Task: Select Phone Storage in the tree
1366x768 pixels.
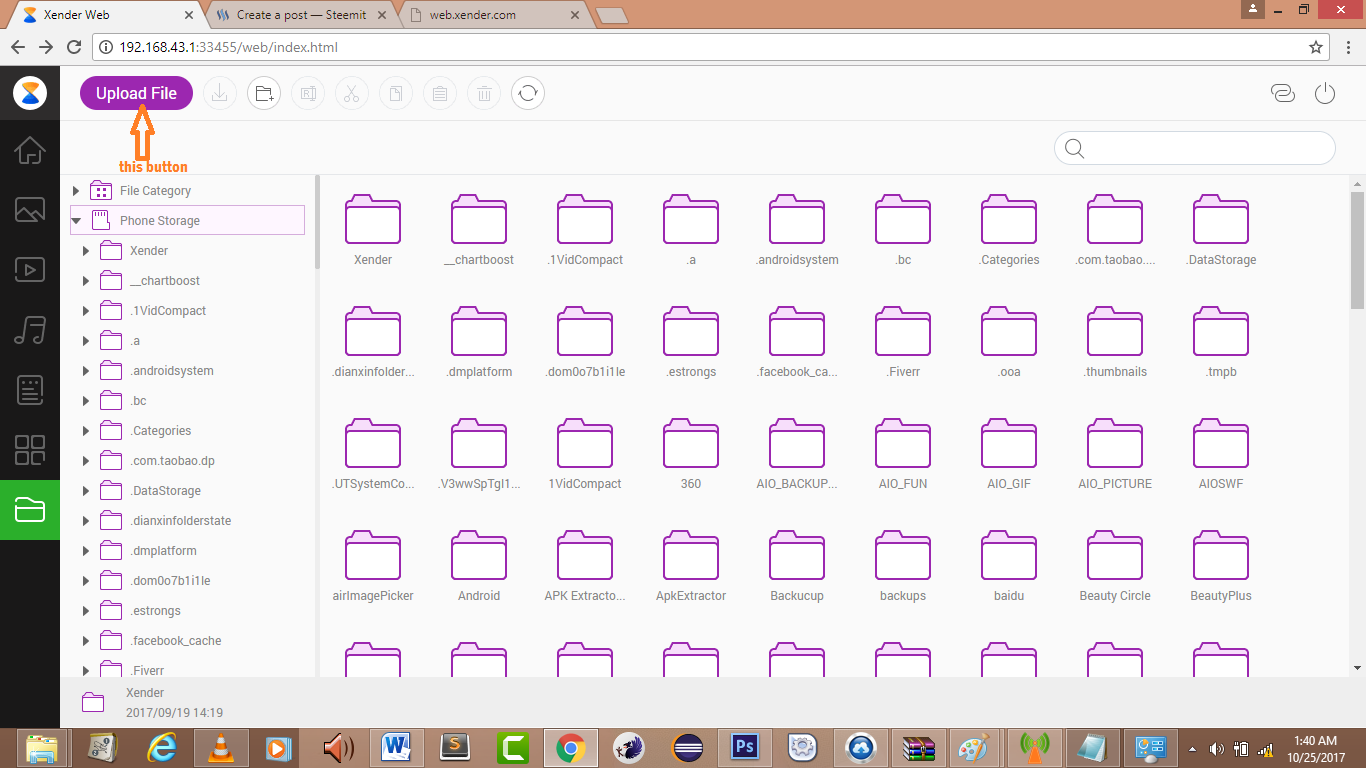Action: coord(187,220)
